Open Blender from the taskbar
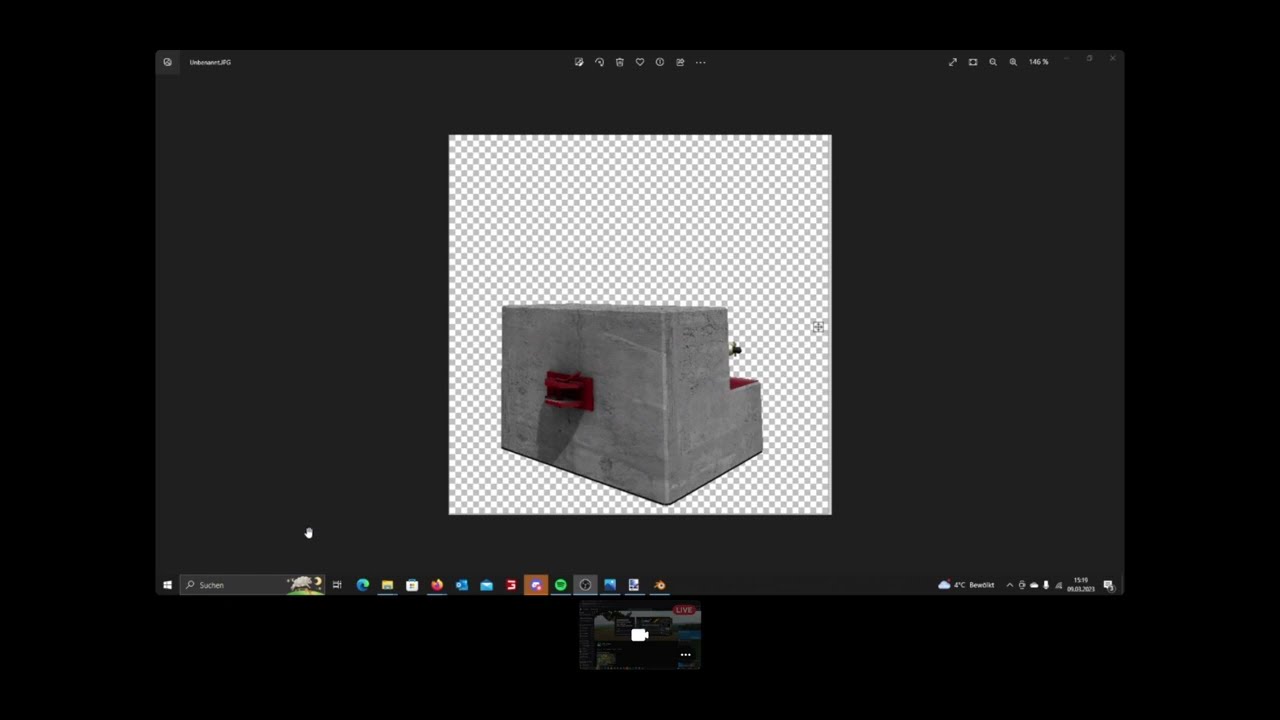The width and height of the screenshot is (1280, 720). [659, 585]
